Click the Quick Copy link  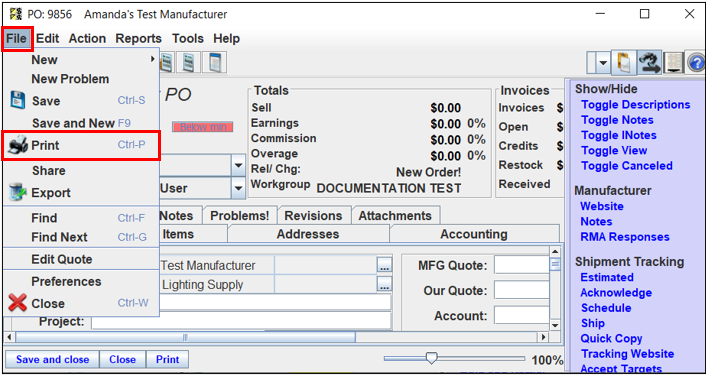(611, 339)
